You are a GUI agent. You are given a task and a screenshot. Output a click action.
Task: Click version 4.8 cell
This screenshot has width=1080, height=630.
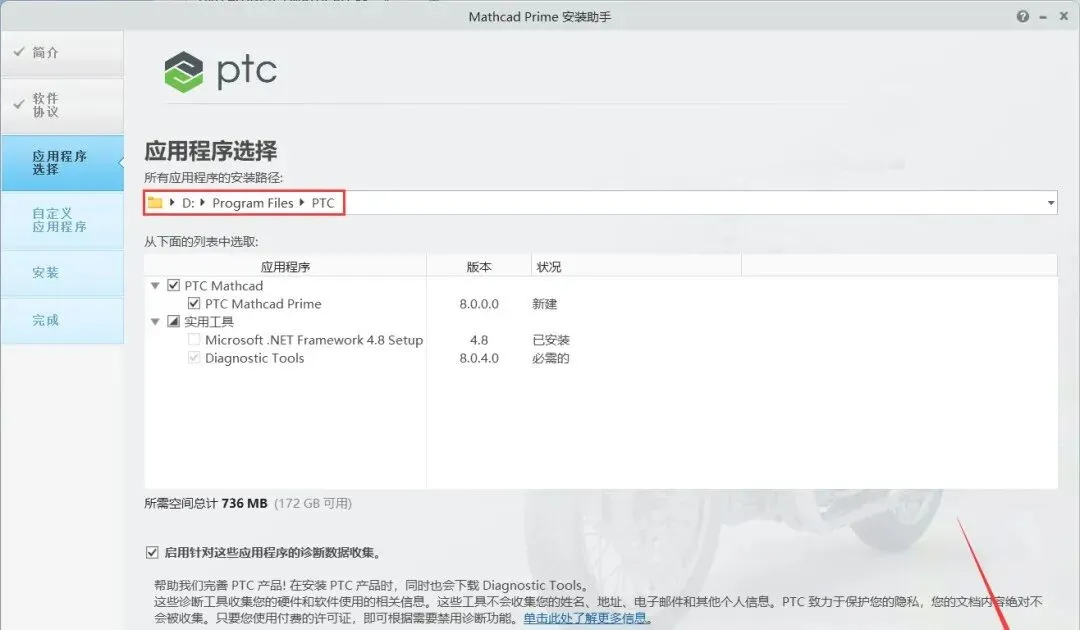pyautogui.click(x=479, y=340)
